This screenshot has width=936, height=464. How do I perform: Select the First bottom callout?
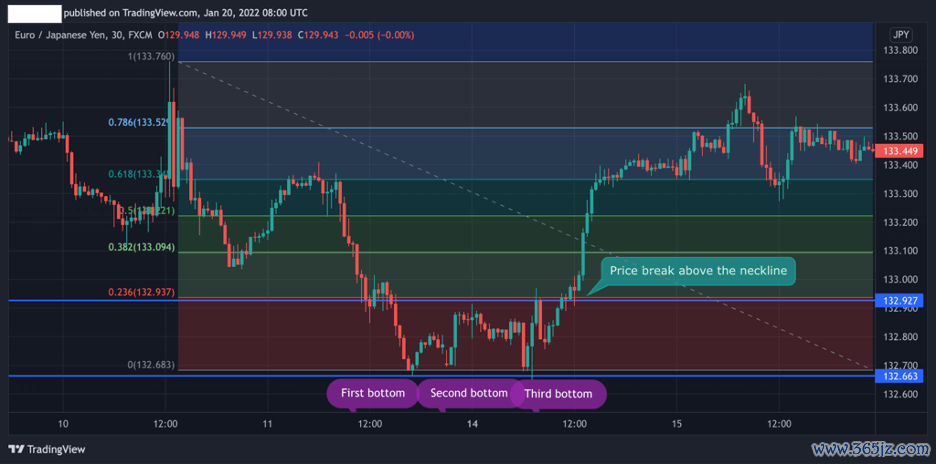(372, 394)
